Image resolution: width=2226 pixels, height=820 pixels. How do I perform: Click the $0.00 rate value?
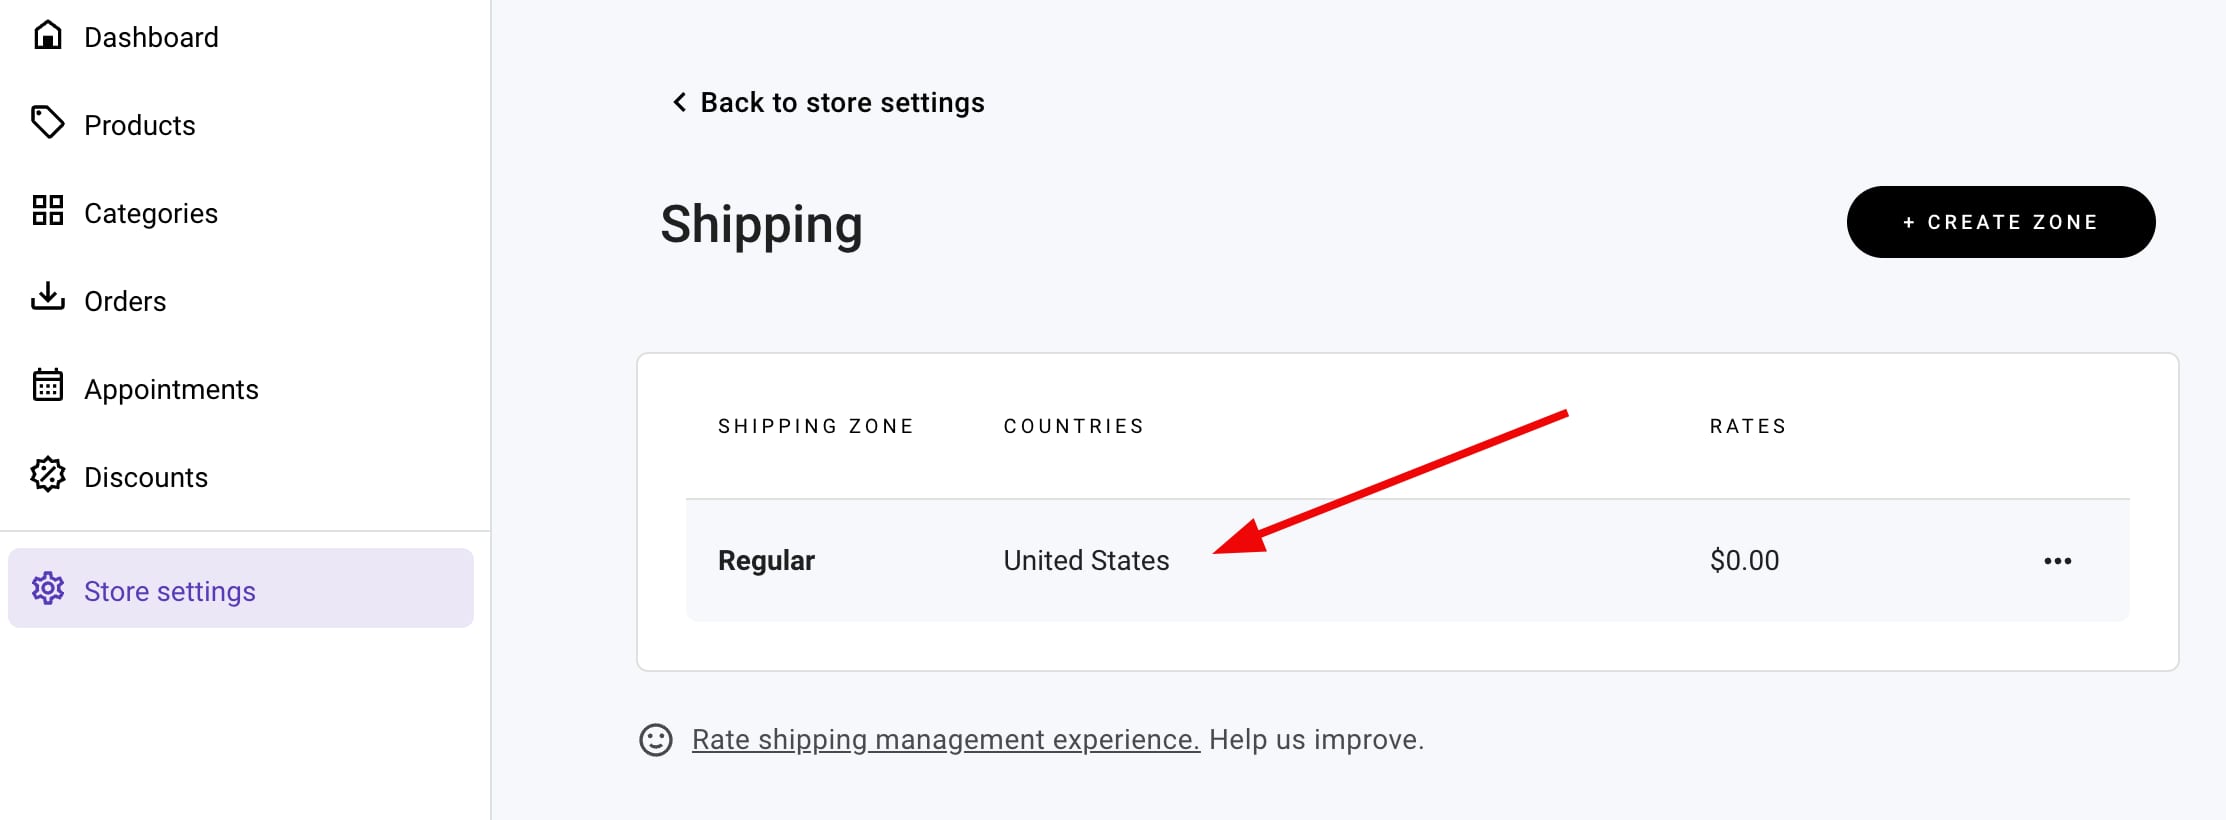click(x=1744, y=560)
